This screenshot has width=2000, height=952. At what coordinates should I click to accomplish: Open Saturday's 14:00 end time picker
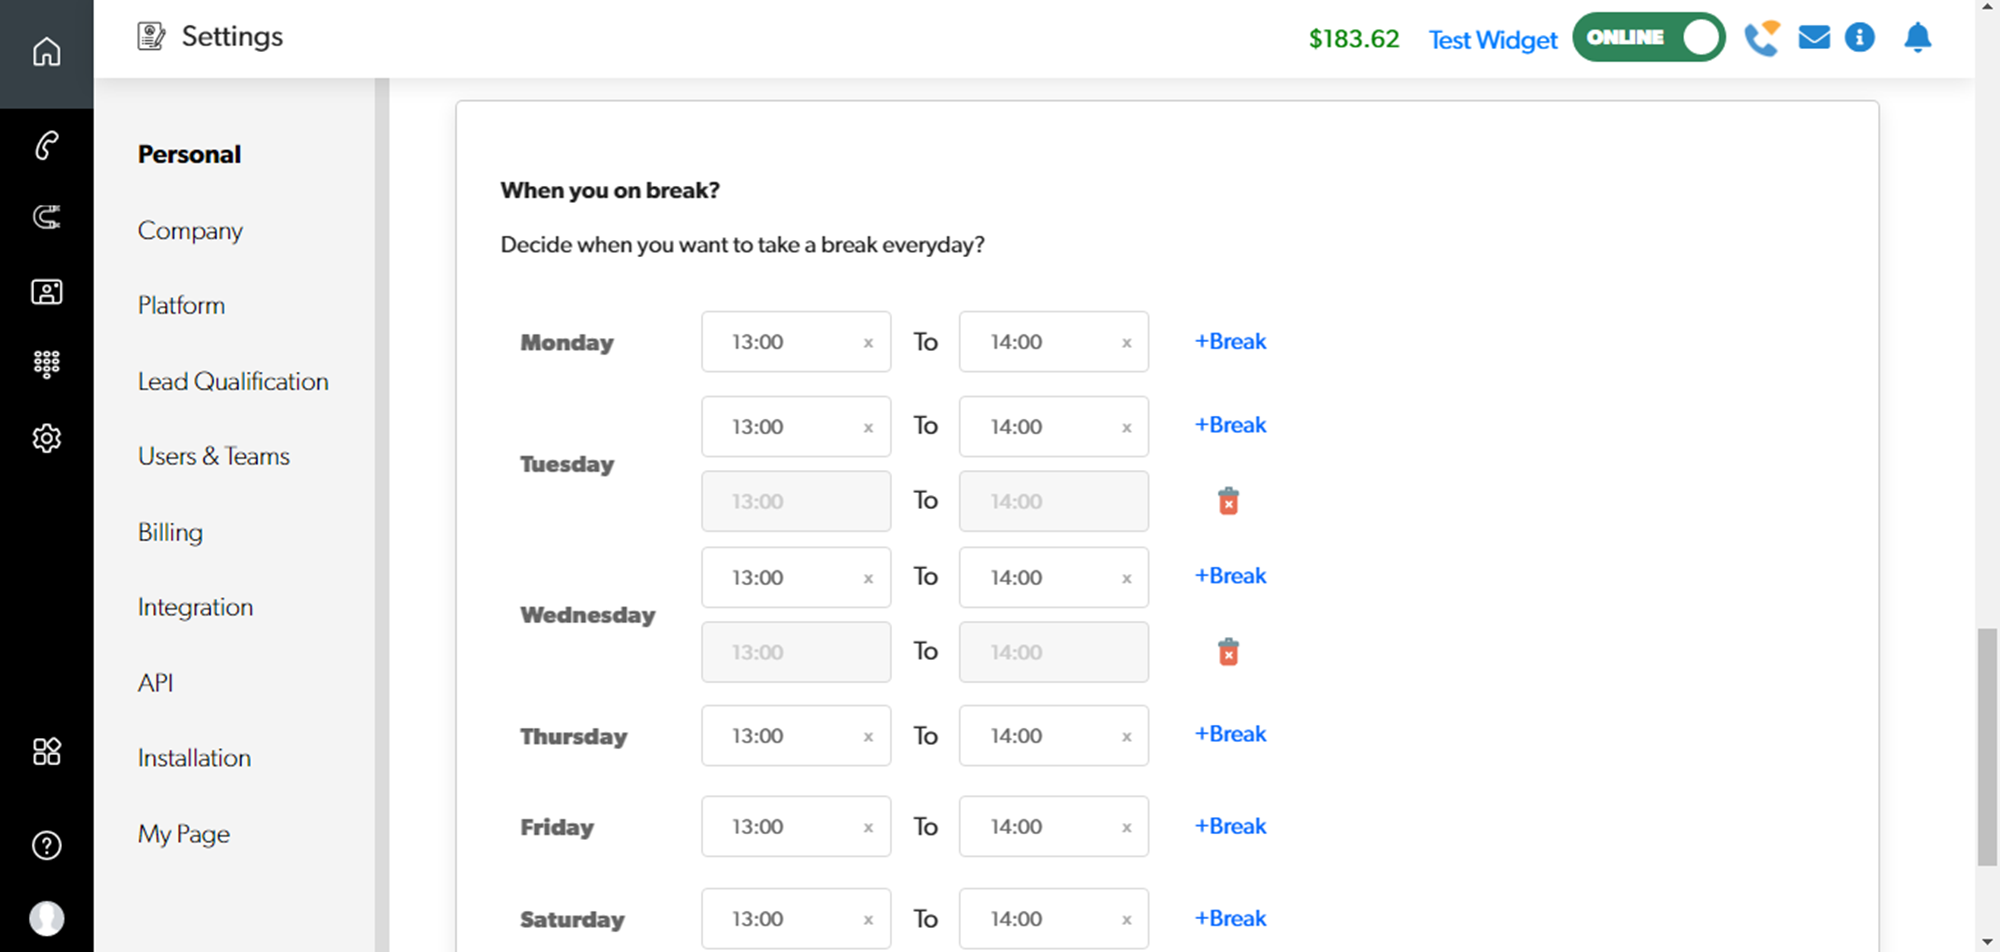point(1040,919)
